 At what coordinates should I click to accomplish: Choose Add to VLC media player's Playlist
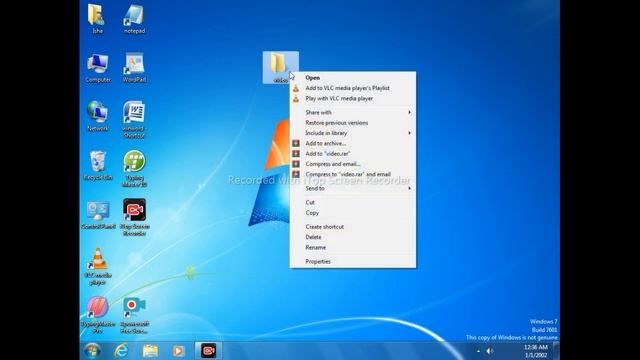[353, 88]
